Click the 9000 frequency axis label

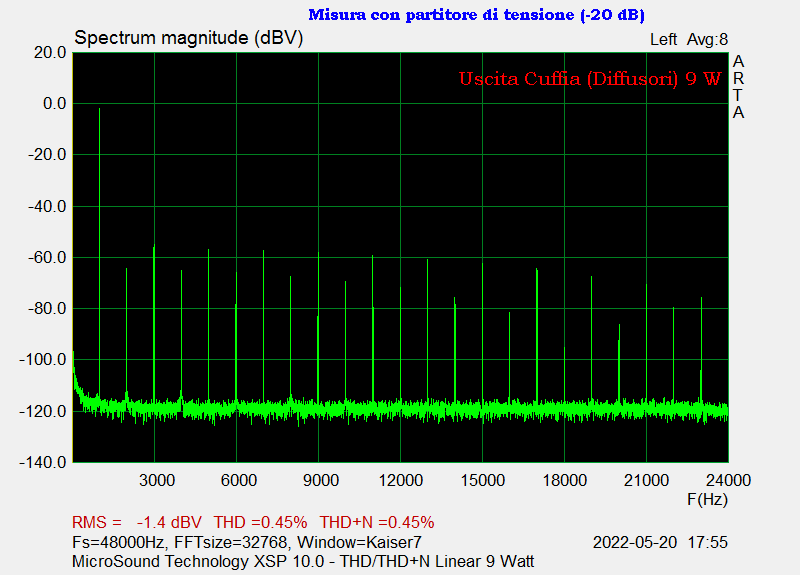321,480
